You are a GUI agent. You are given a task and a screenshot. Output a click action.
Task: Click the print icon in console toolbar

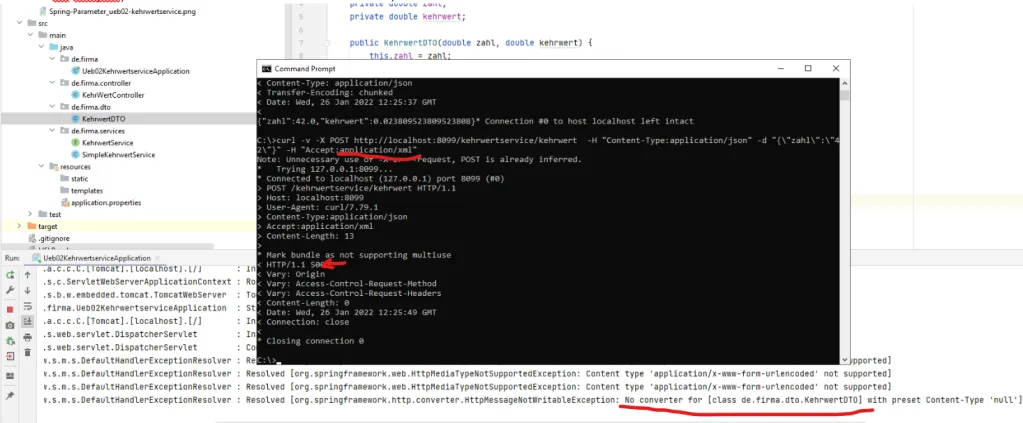pyautogui.click(x=27, y=337)
